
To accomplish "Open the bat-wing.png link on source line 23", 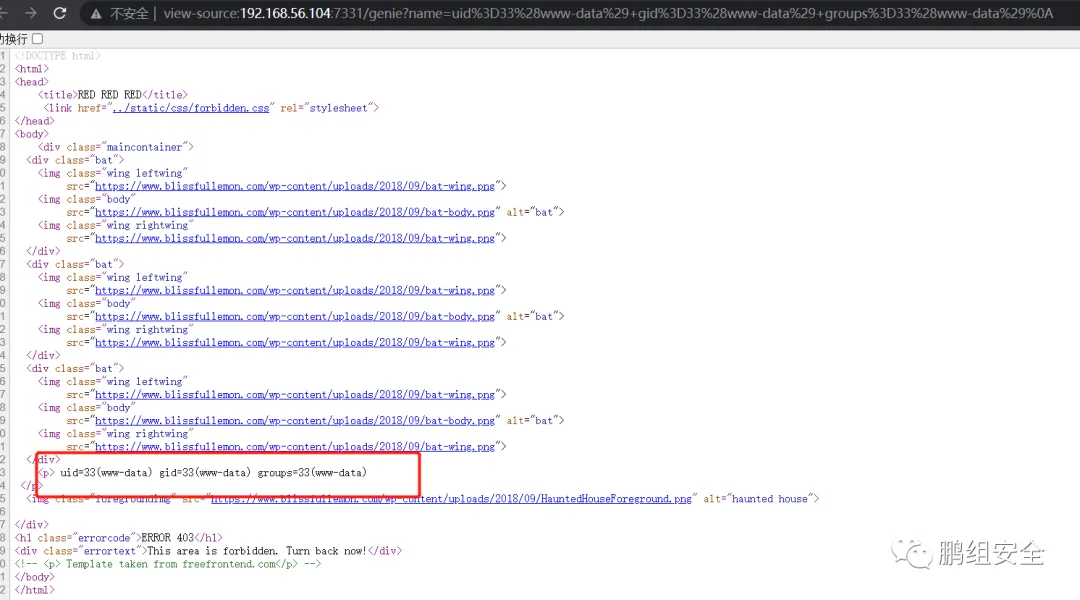I will pos(295,342).
